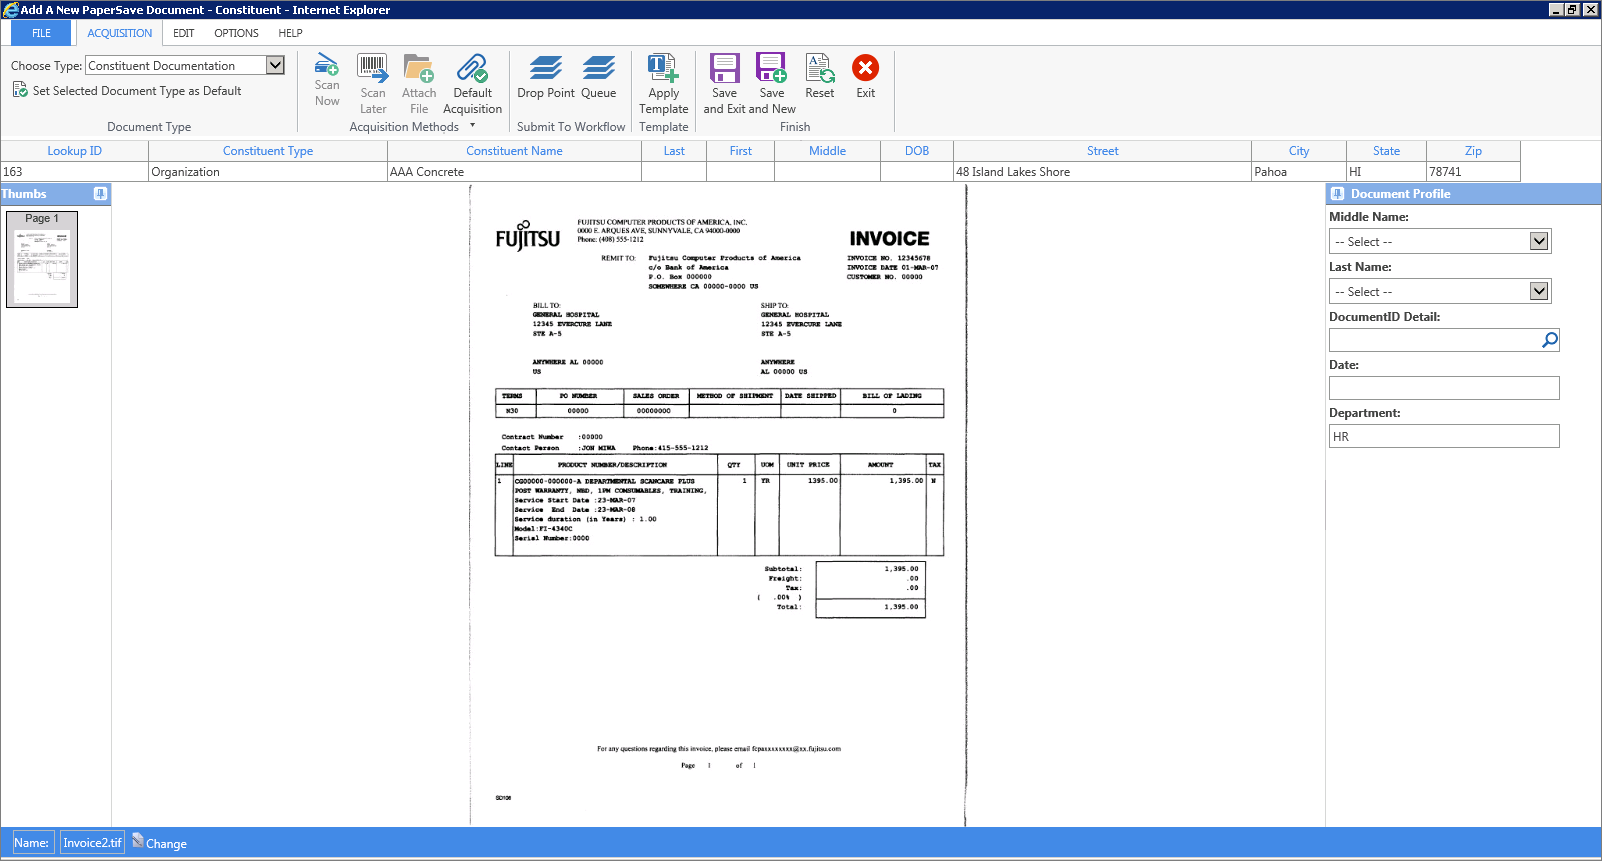Select the Page 1 thumbnail

click(x=42, y=259)
